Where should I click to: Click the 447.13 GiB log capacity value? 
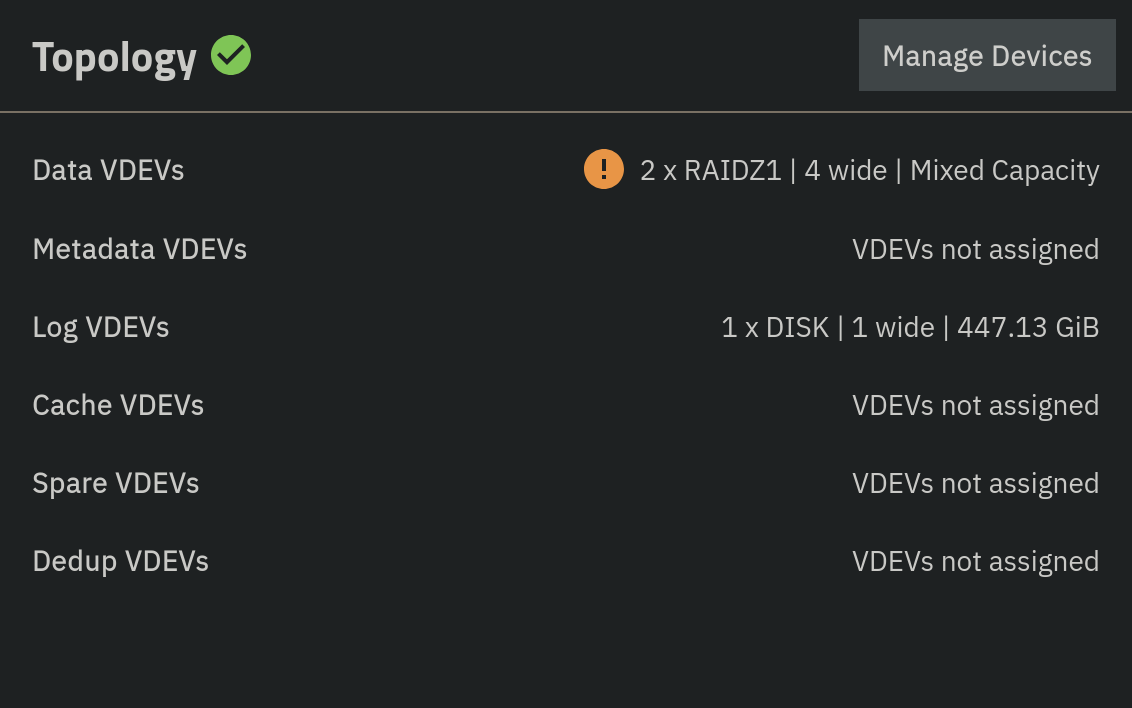1028,326
